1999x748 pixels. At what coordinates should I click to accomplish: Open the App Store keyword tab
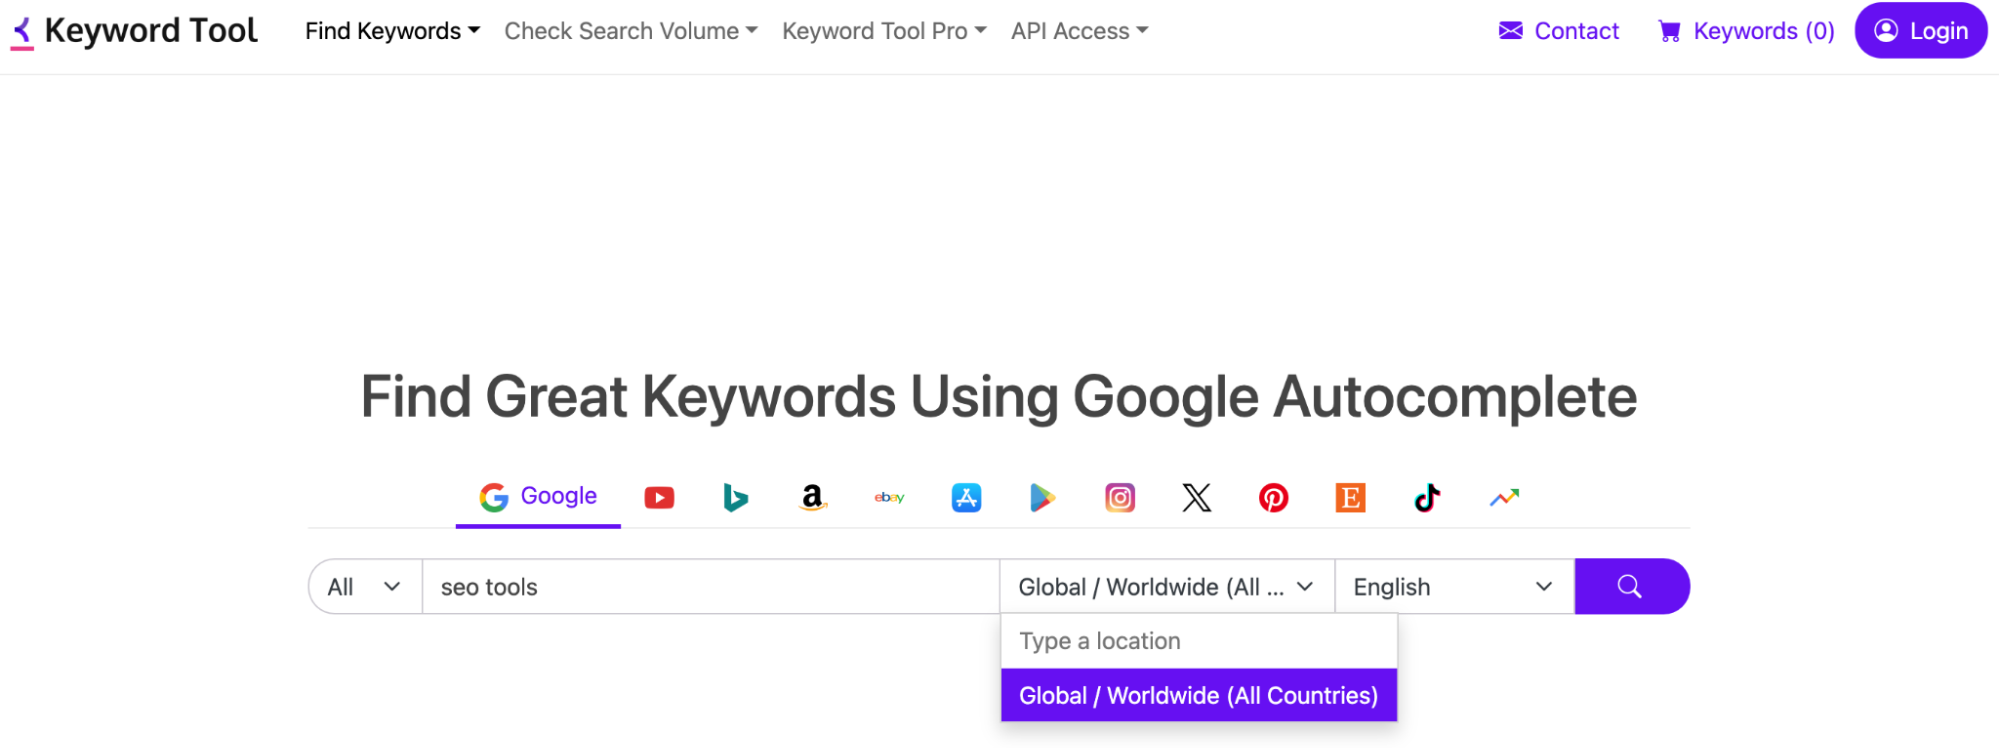966,497
